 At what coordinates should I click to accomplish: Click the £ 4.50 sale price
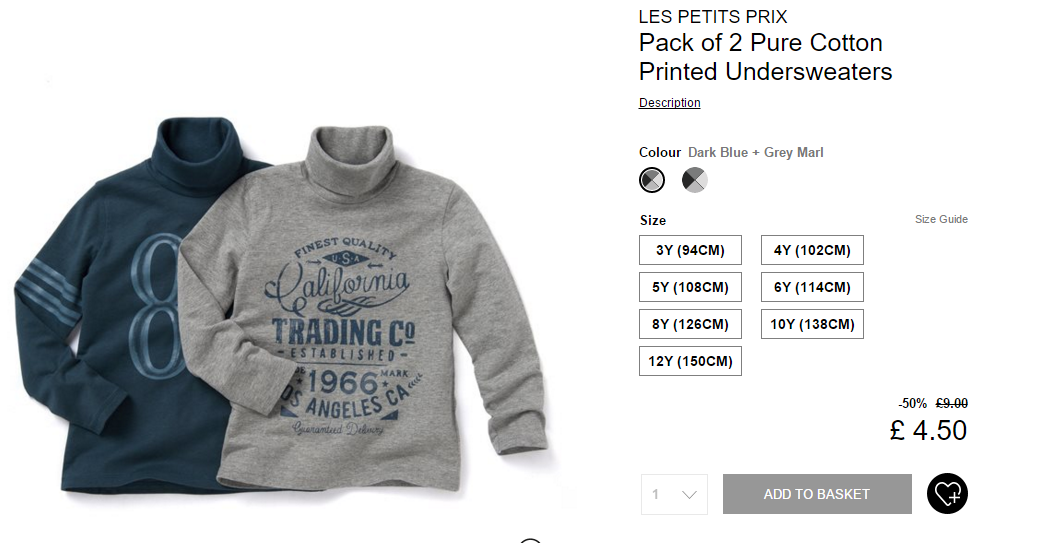(x=928, y=431)
